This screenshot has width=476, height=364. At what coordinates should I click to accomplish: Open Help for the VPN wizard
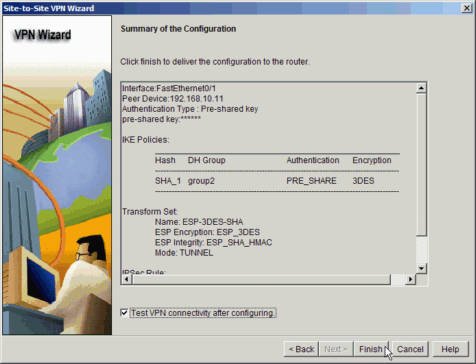(x=450, y=349)
